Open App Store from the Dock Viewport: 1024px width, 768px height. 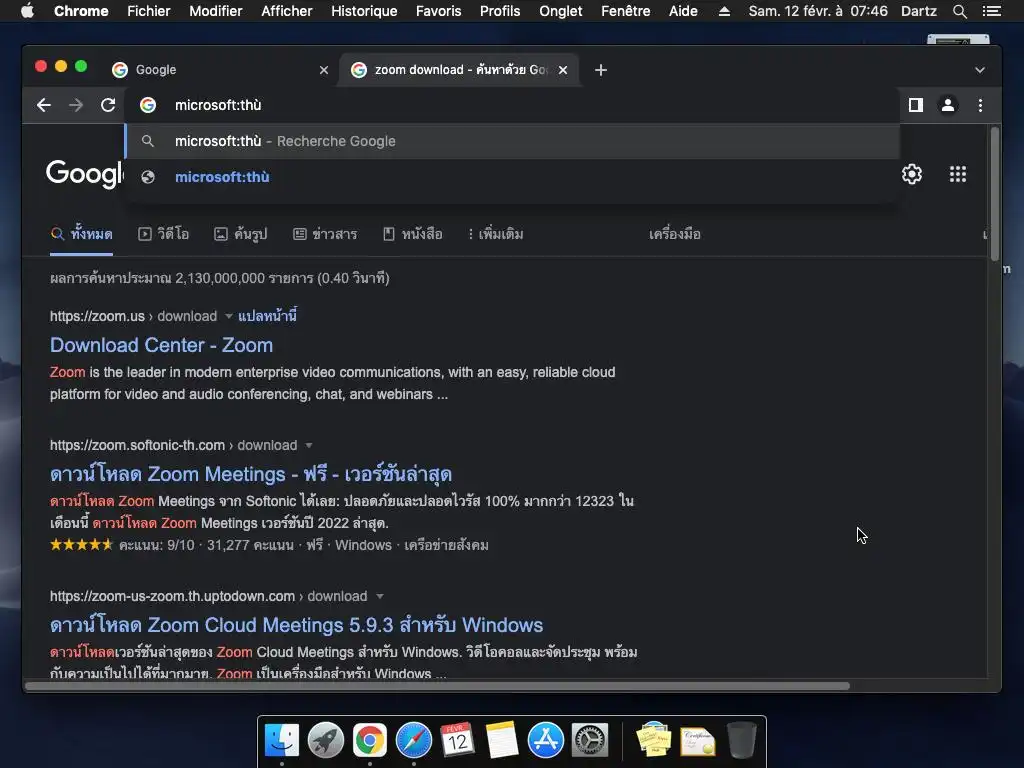coord(546,740)
